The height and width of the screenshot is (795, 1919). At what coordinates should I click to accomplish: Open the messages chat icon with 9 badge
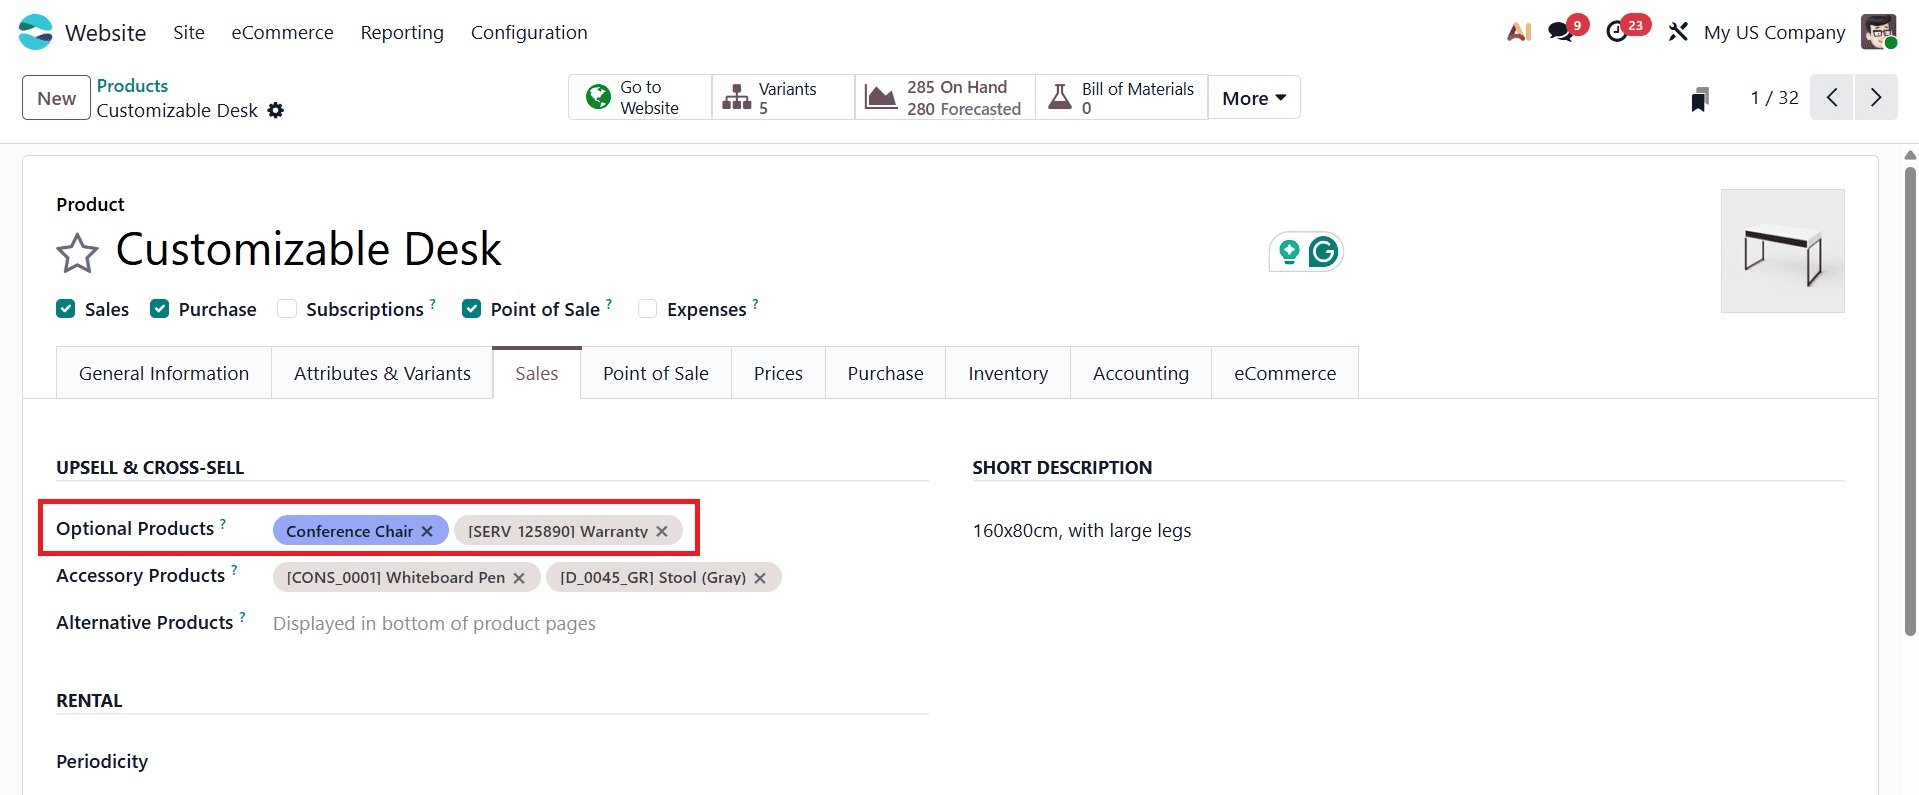1560,32
